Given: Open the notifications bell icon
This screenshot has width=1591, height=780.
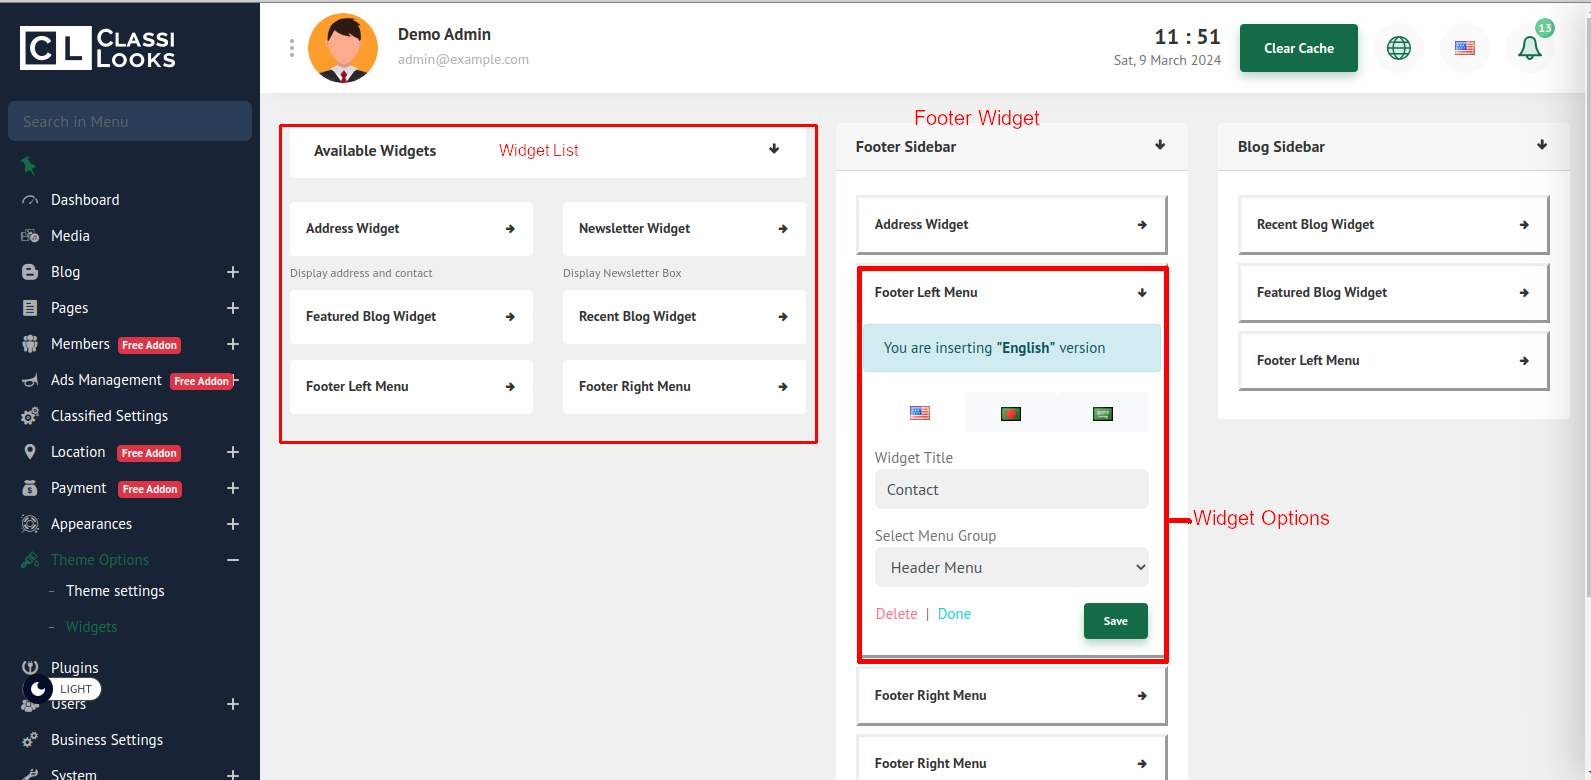Looking at the screenshot, I should point(1529,48).
